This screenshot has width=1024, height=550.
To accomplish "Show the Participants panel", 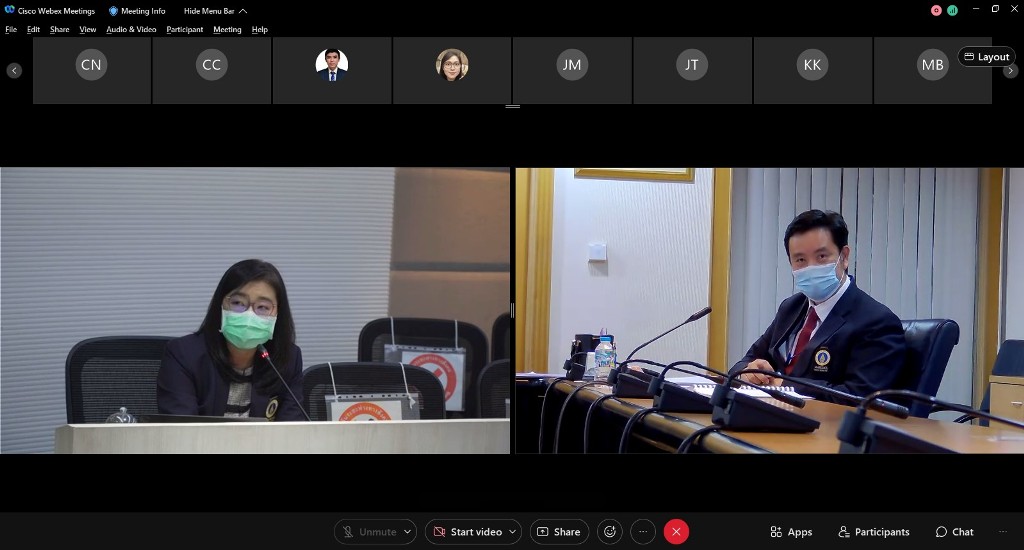I will [x=874, y=532].
